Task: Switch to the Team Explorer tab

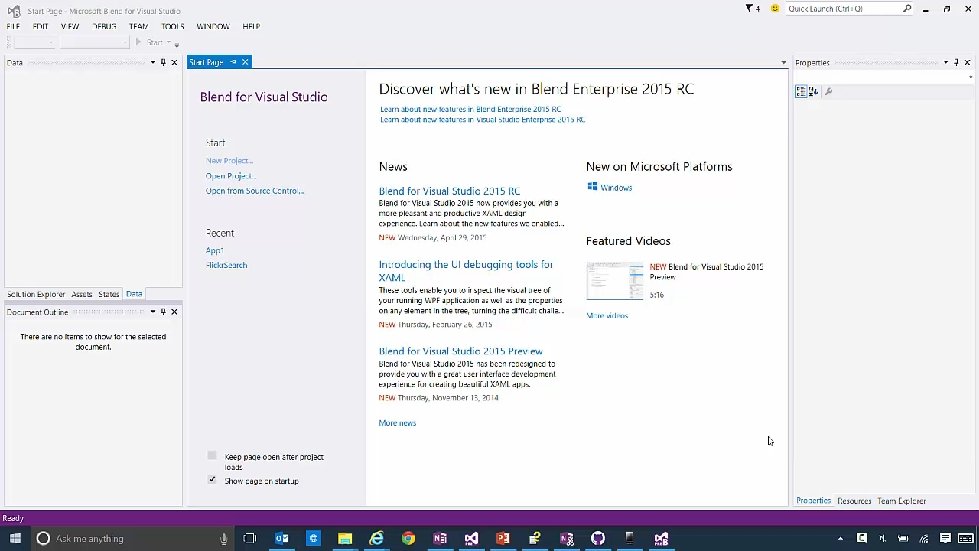Action: coord(902,501)
